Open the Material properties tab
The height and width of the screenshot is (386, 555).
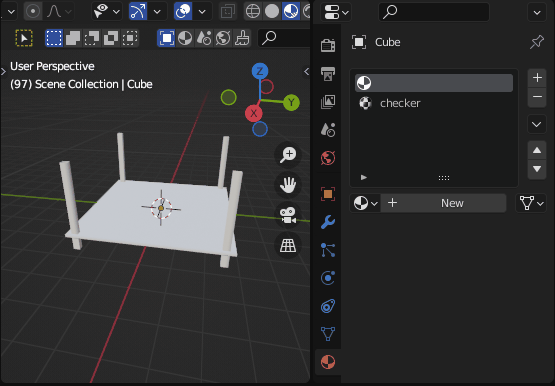pos(328,362)
